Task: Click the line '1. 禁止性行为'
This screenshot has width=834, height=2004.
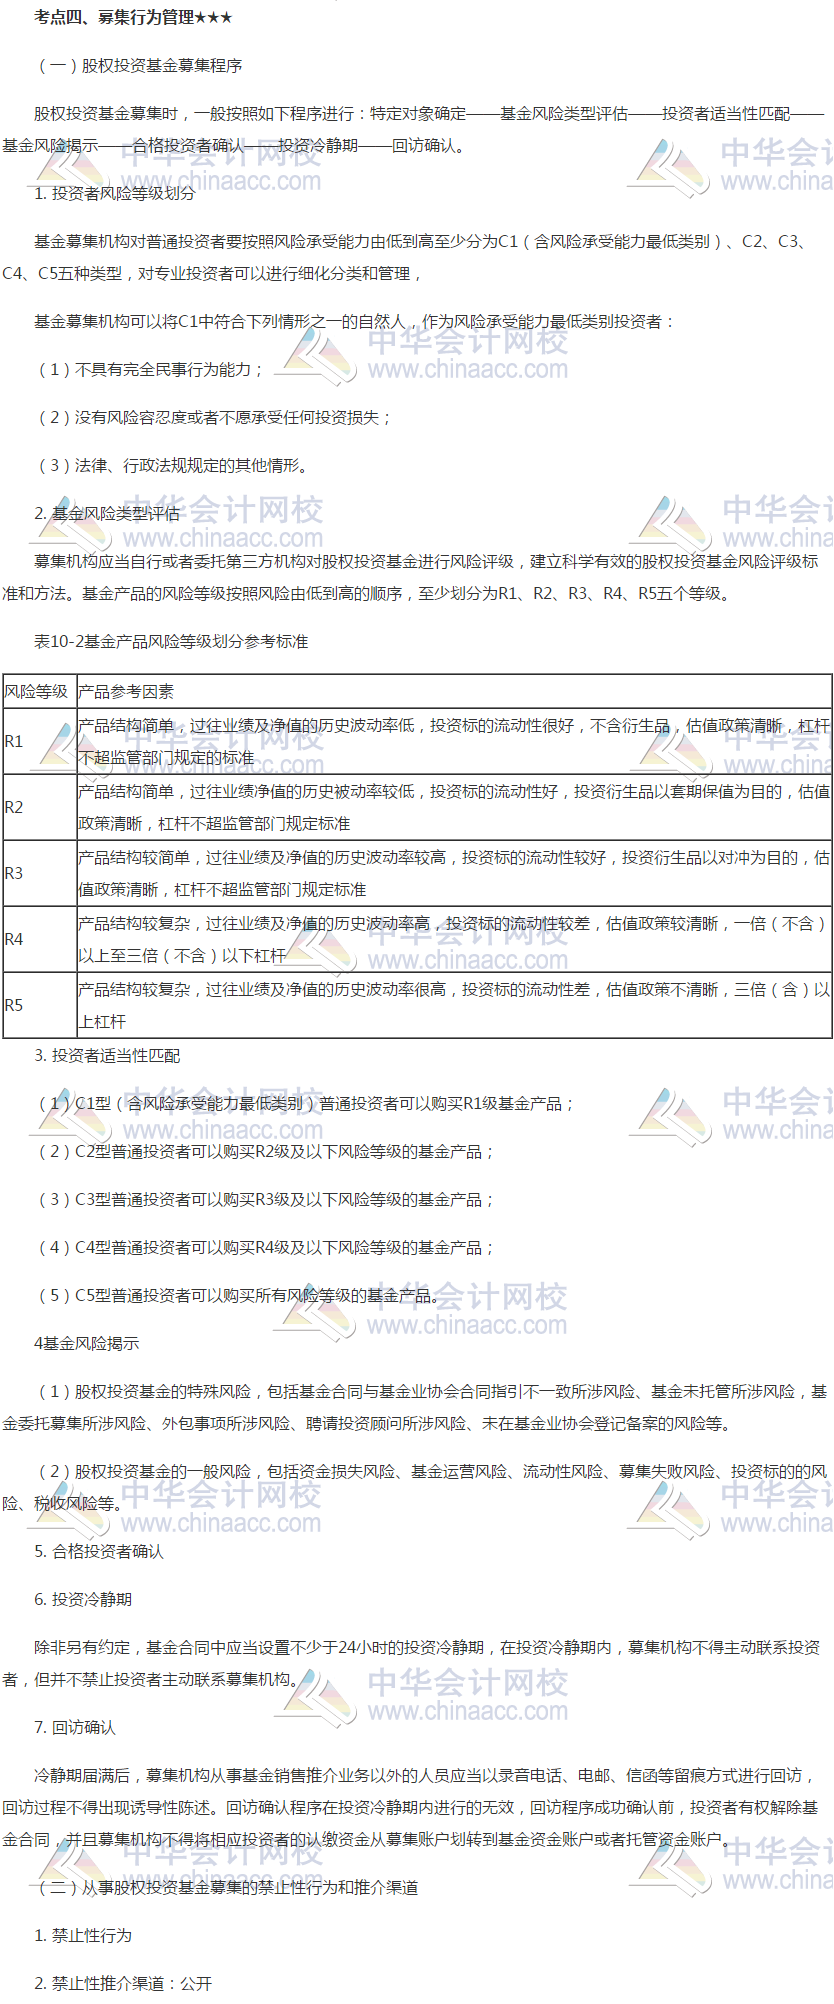Action: pos(83,1935)
